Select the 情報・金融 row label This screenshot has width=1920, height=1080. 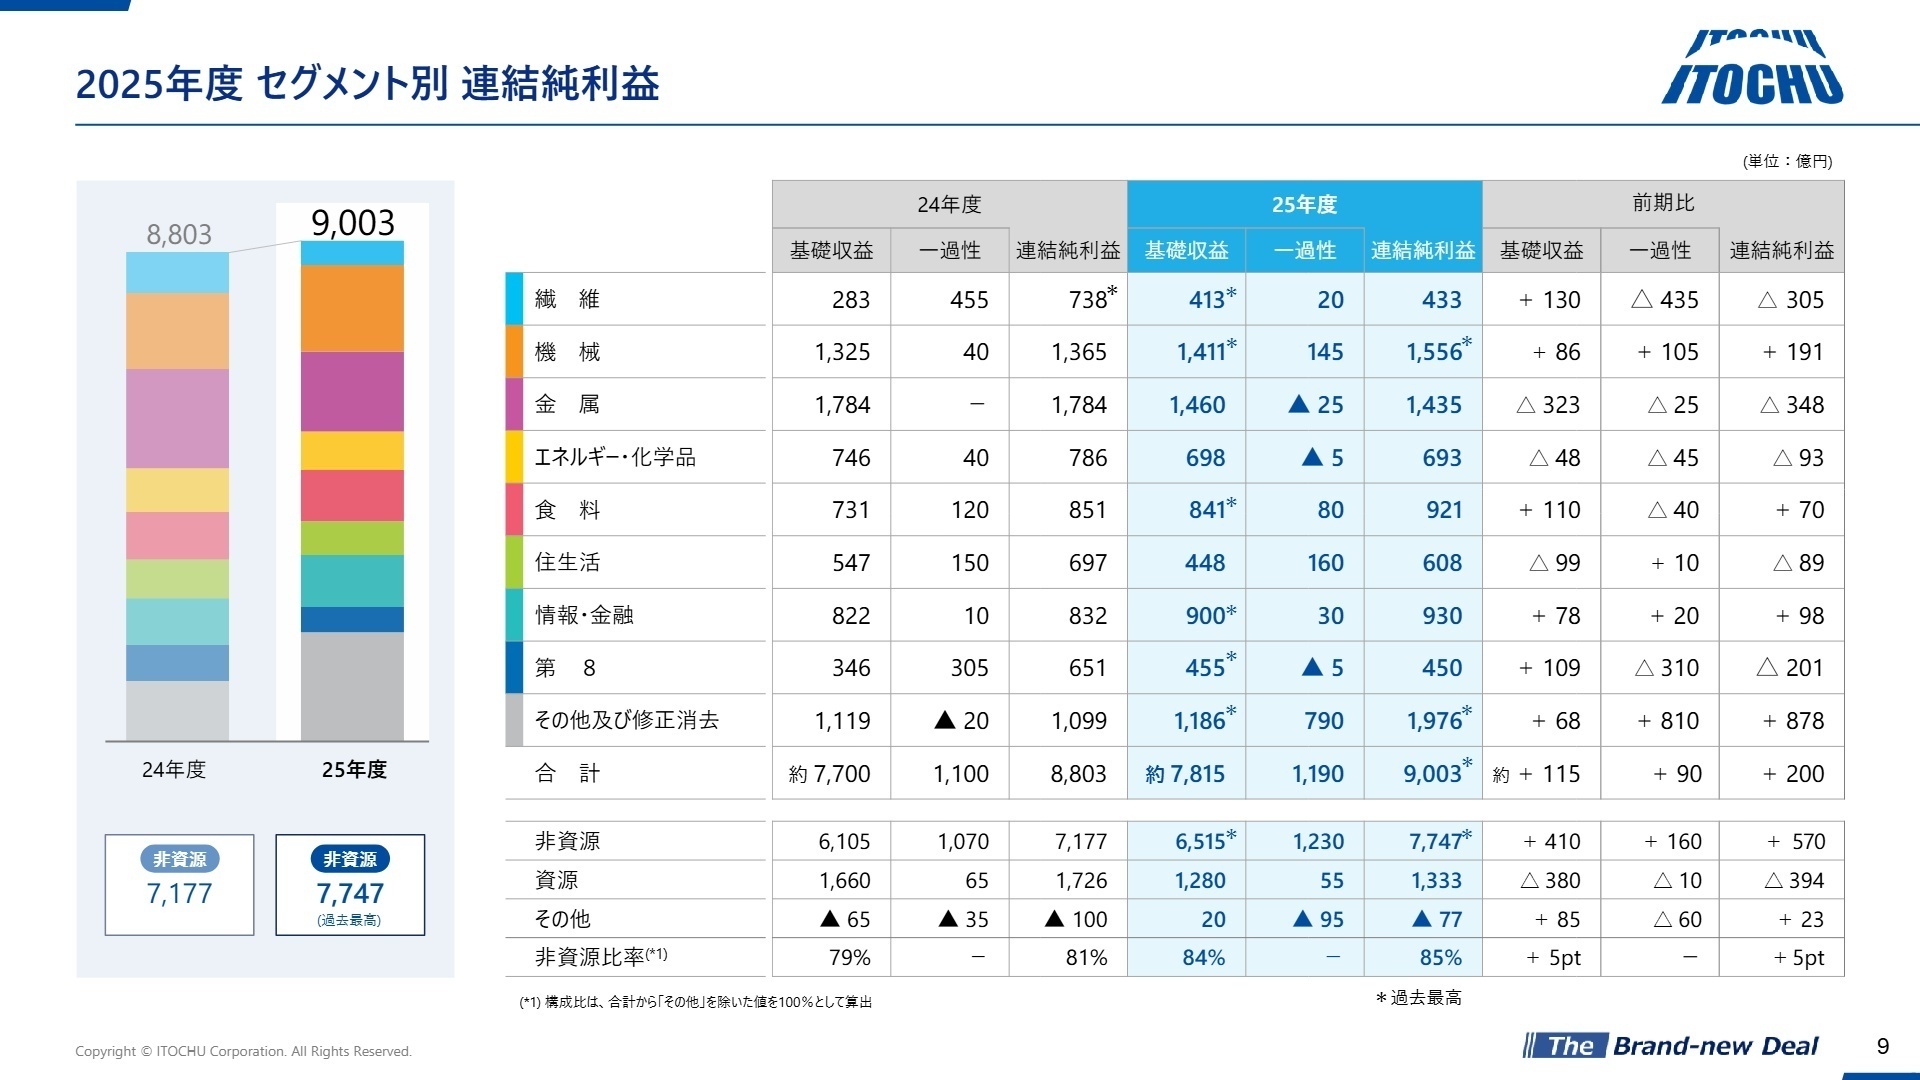pyautogui.click(x=584, y=615)
